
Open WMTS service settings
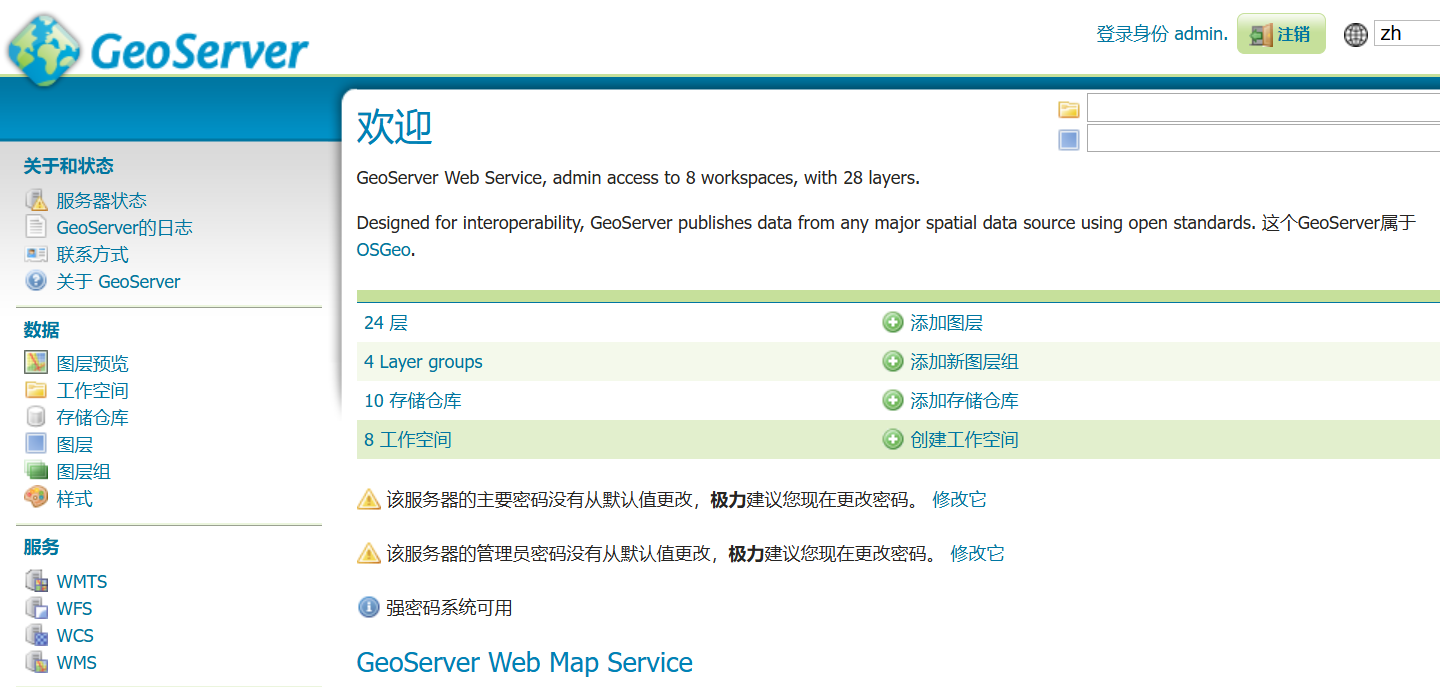click(81, 581)
